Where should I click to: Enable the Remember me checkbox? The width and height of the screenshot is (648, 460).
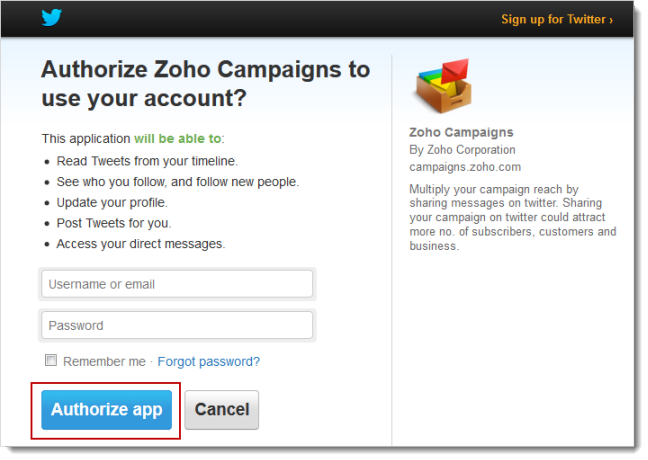(x=51, y=360)
